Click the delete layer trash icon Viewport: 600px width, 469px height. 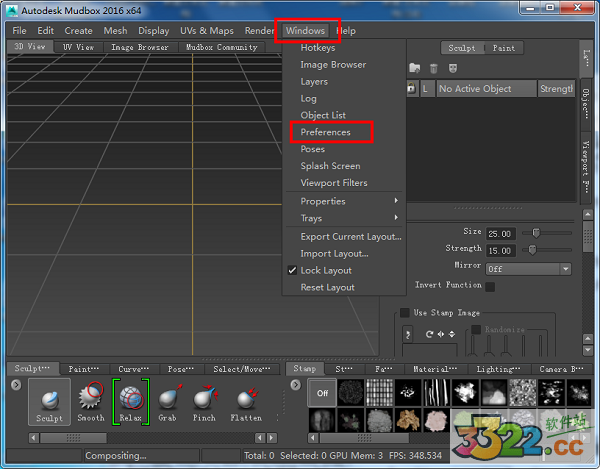click(433, 68)
